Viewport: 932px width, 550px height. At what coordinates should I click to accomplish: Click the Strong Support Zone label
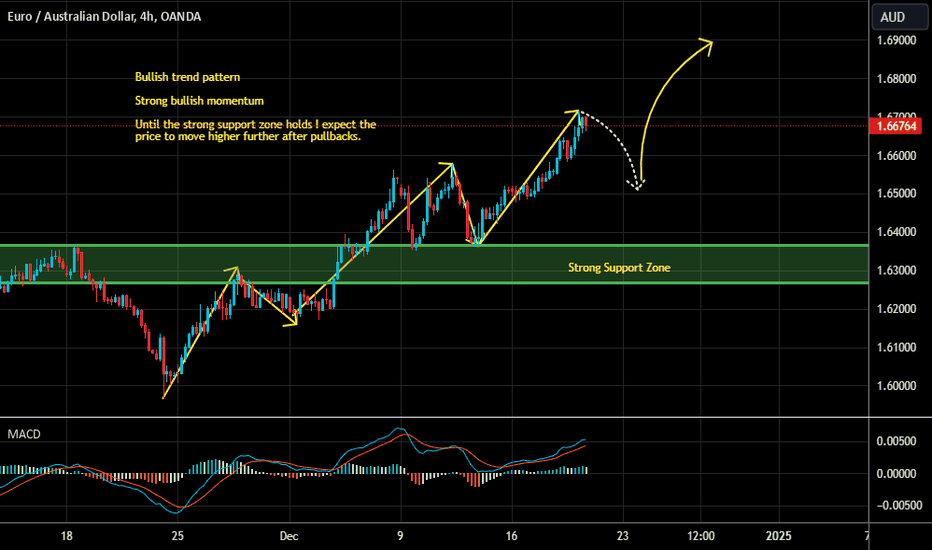coord(619,268)
